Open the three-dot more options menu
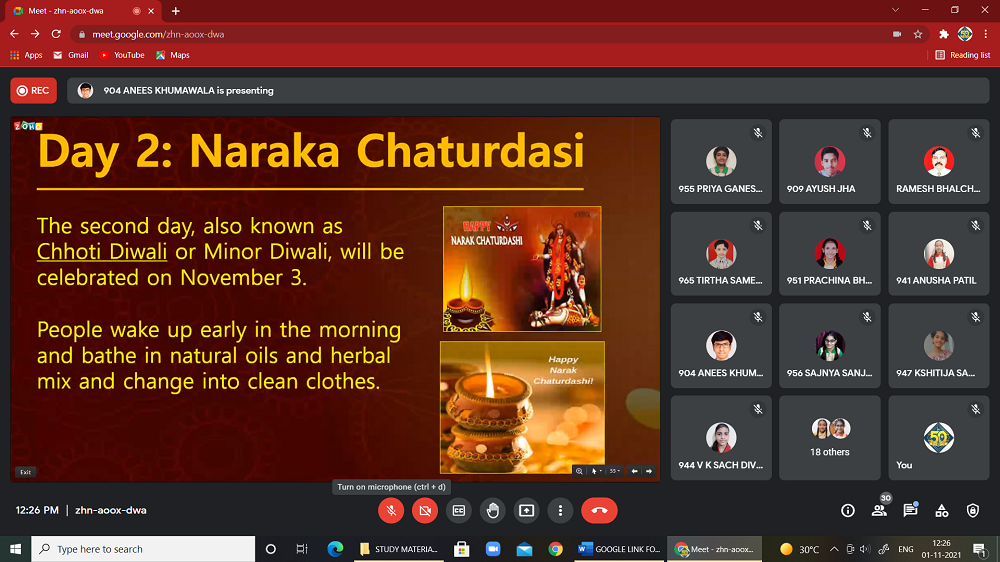The image size is (1000, 562). point(561,510)
